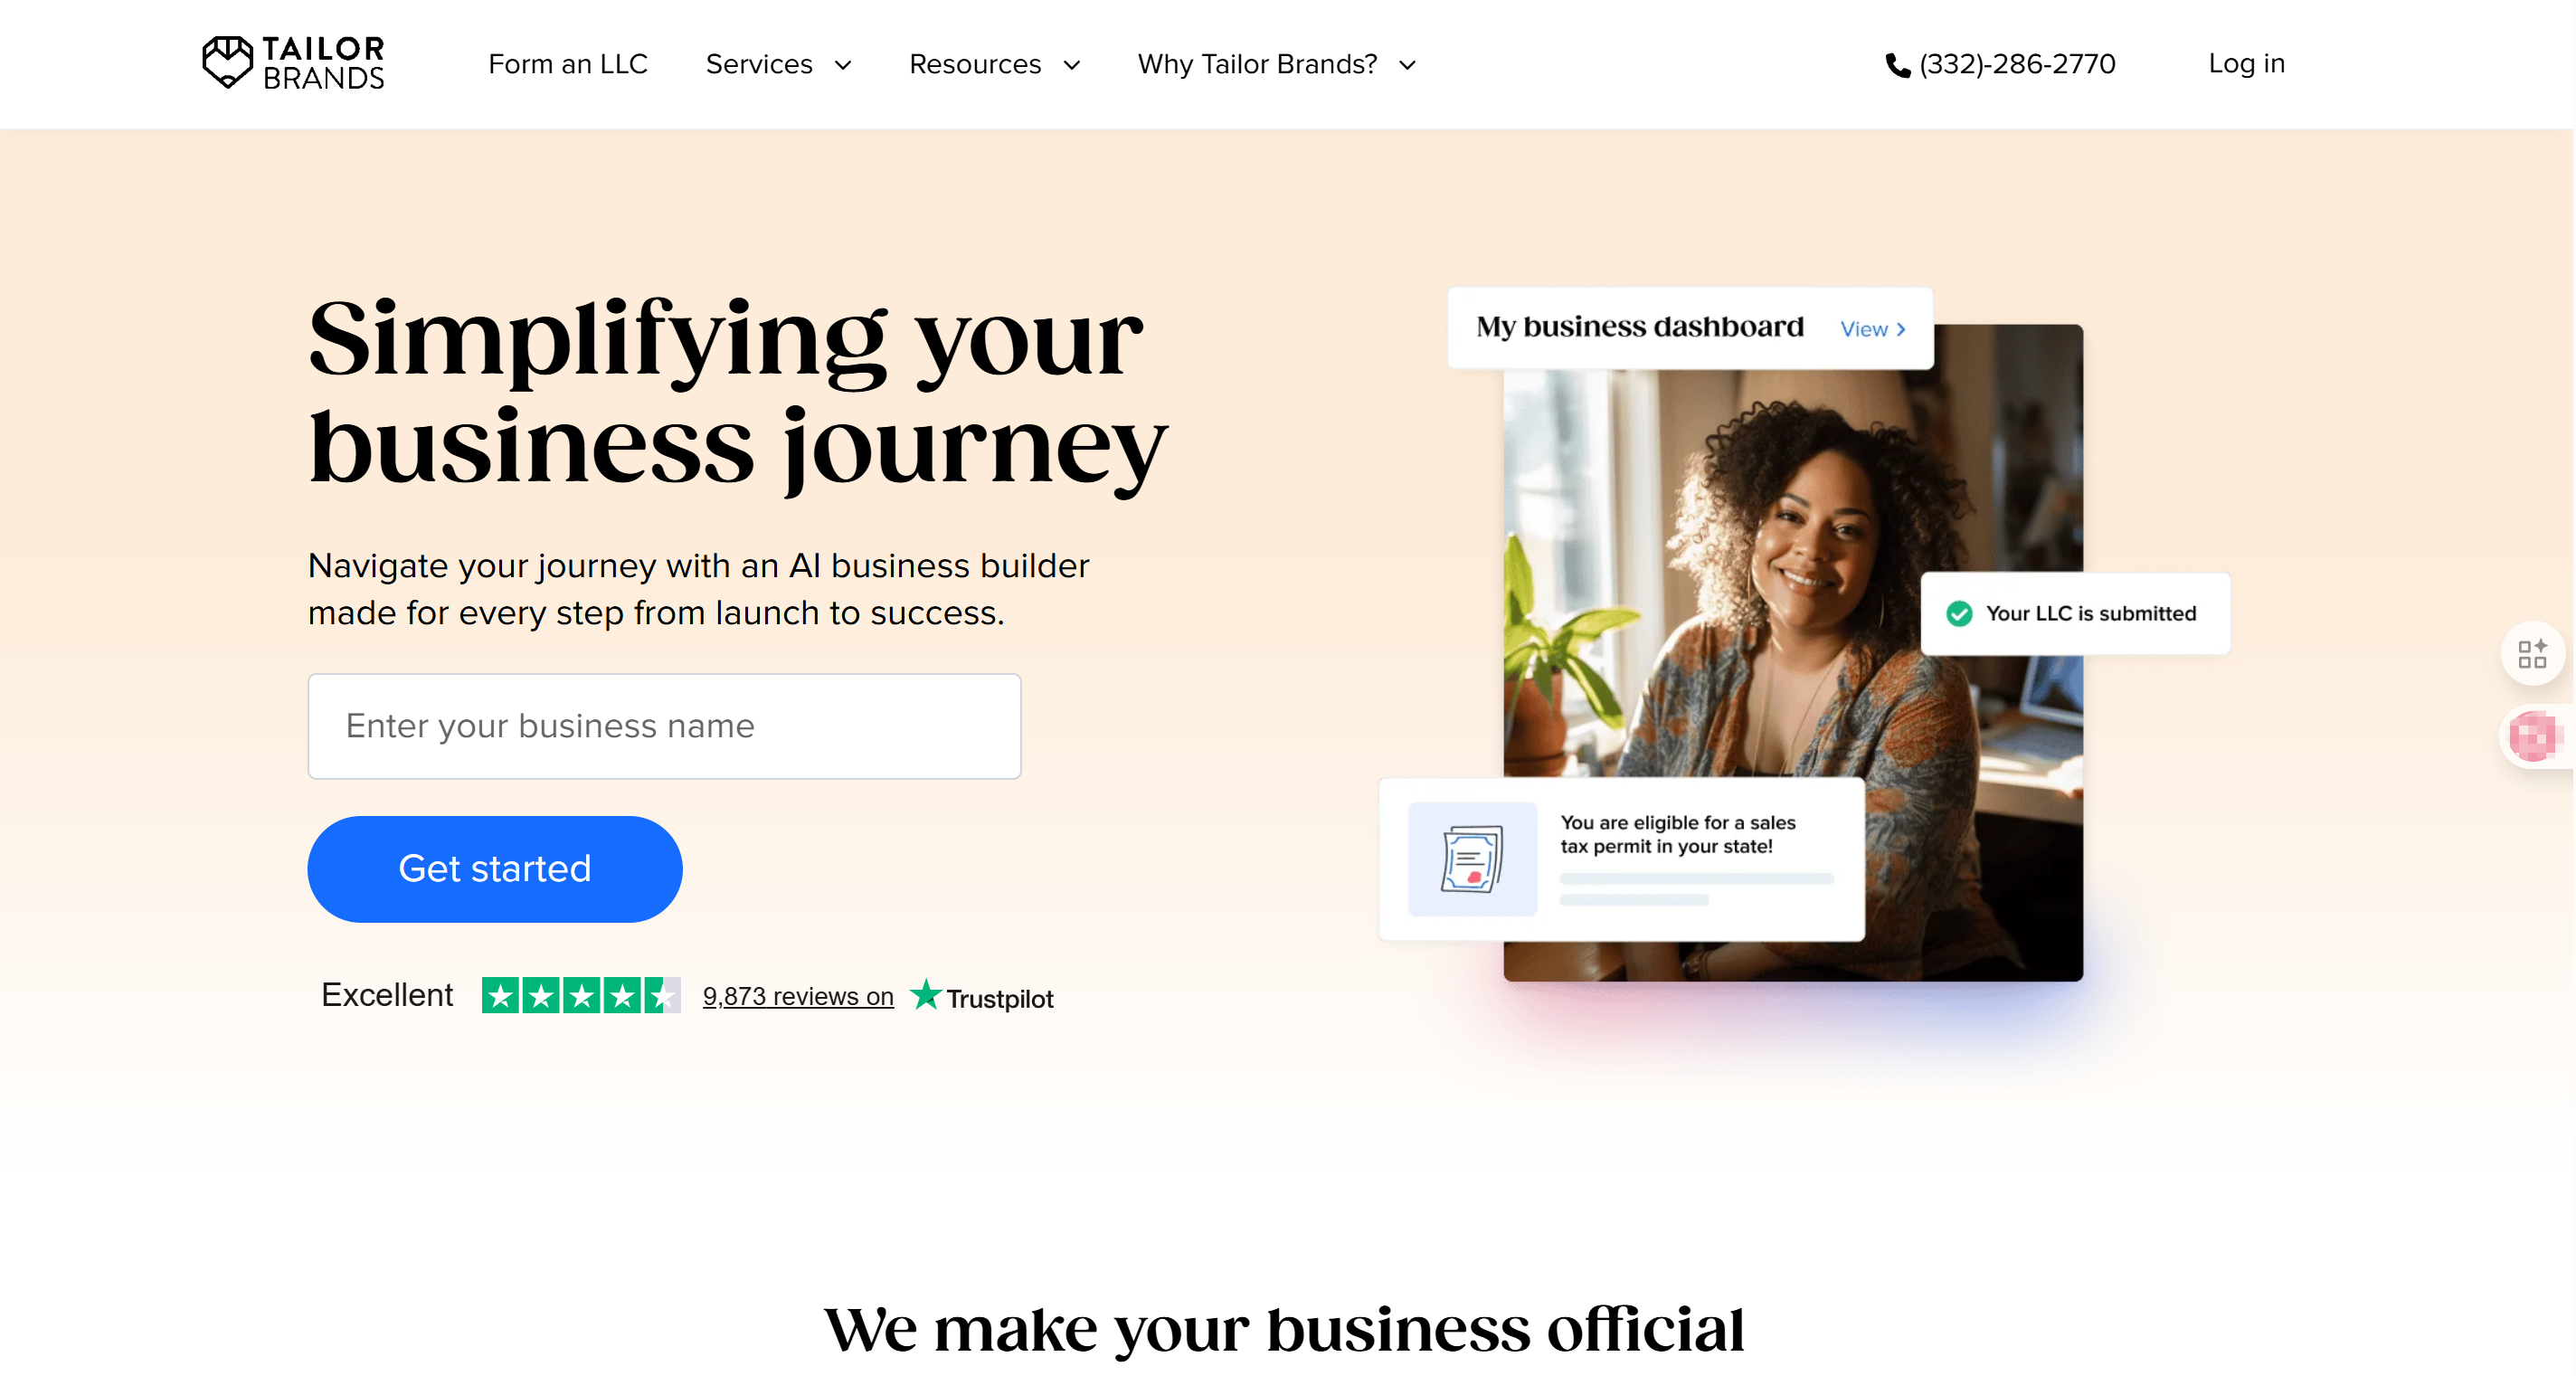Click the sales tax permit document icon
The image size is (2576, 1376).
click(1472, 859)
